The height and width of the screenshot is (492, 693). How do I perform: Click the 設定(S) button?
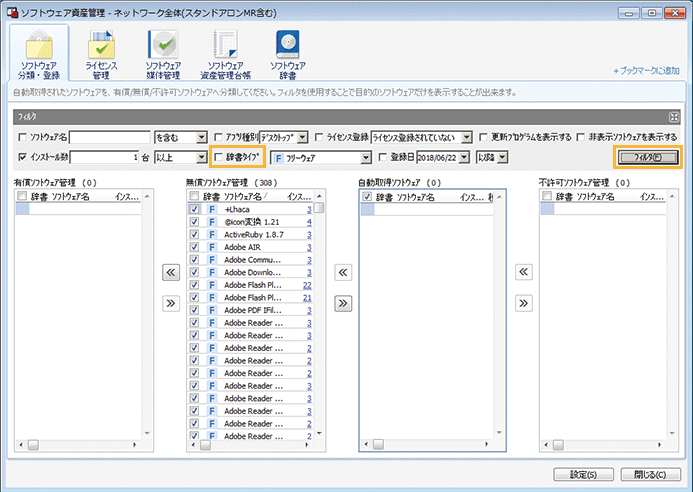pos(583,475)
